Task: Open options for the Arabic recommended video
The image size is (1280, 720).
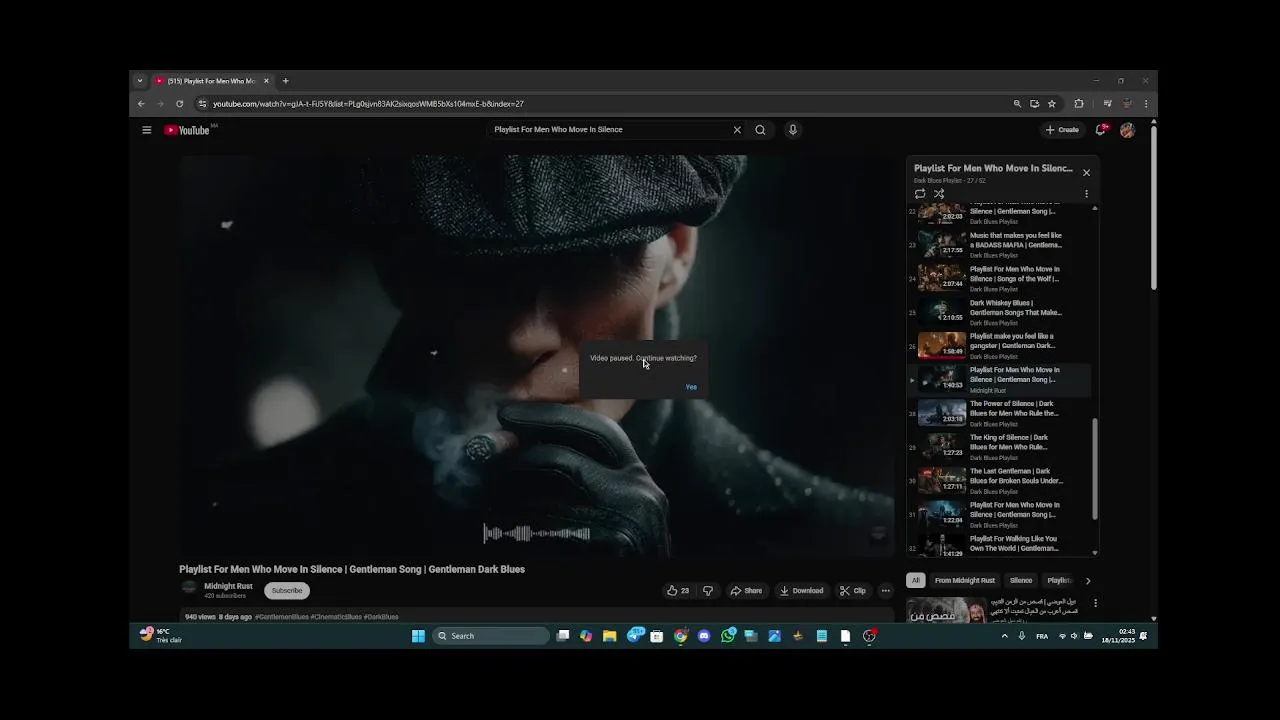Action: [x=1095, y=603]
